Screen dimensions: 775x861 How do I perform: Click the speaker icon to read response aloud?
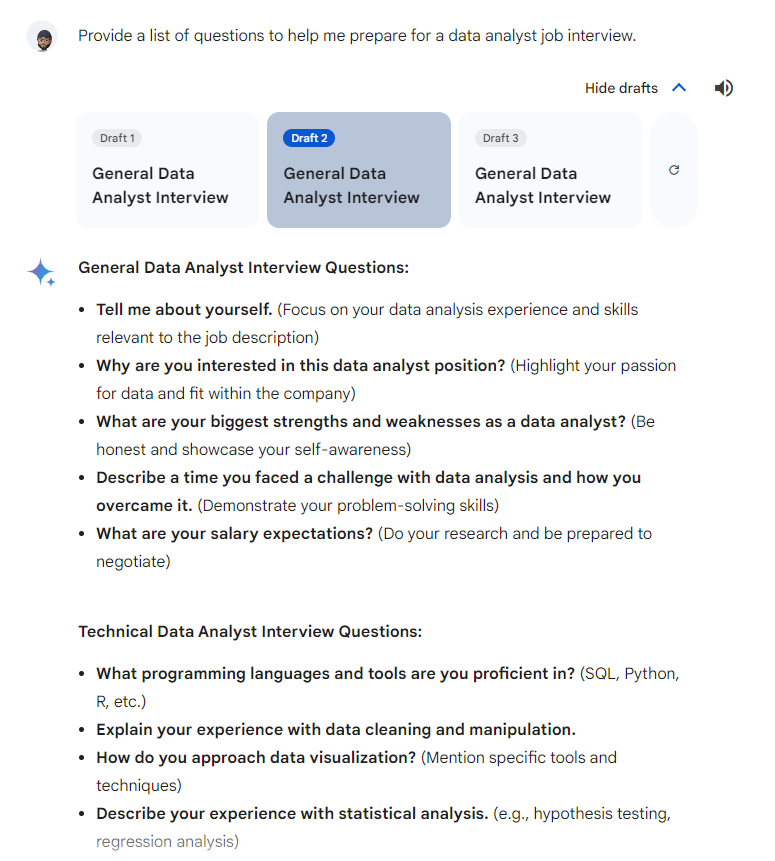[x=723, y=88]
